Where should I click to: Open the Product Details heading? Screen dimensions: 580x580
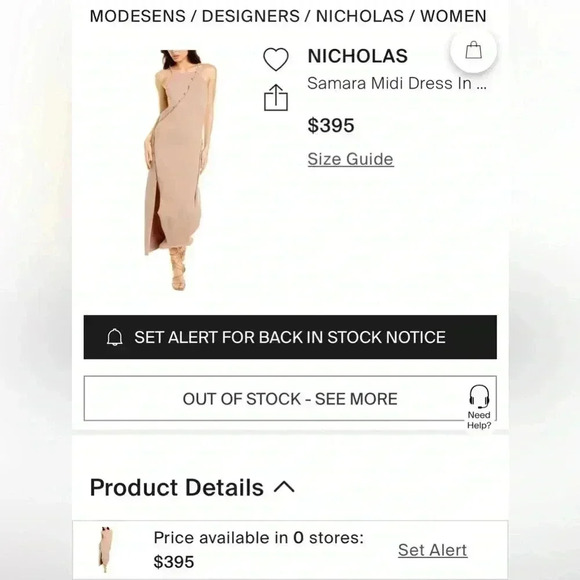tap(177, 487)
